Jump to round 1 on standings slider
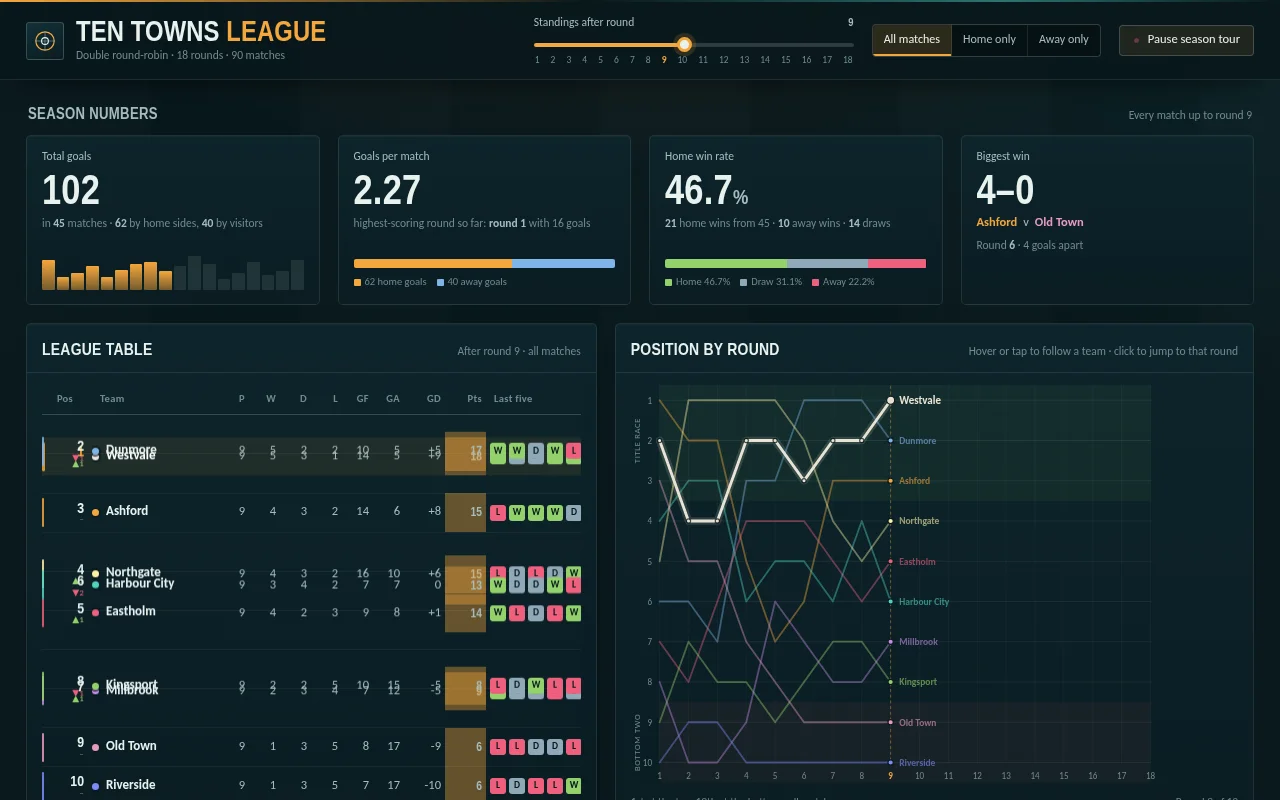Image resolution: width=1280 pixels, height=800 pixels. pos(537,60)
